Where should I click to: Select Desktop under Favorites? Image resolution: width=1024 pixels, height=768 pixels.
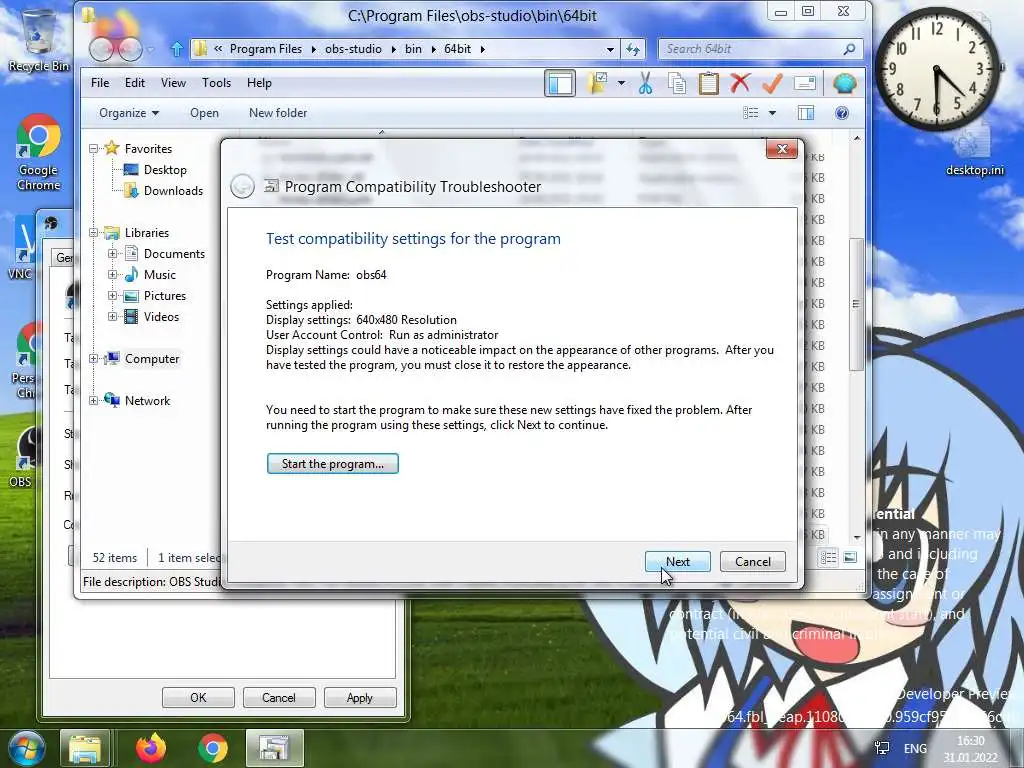coord(165,170)
